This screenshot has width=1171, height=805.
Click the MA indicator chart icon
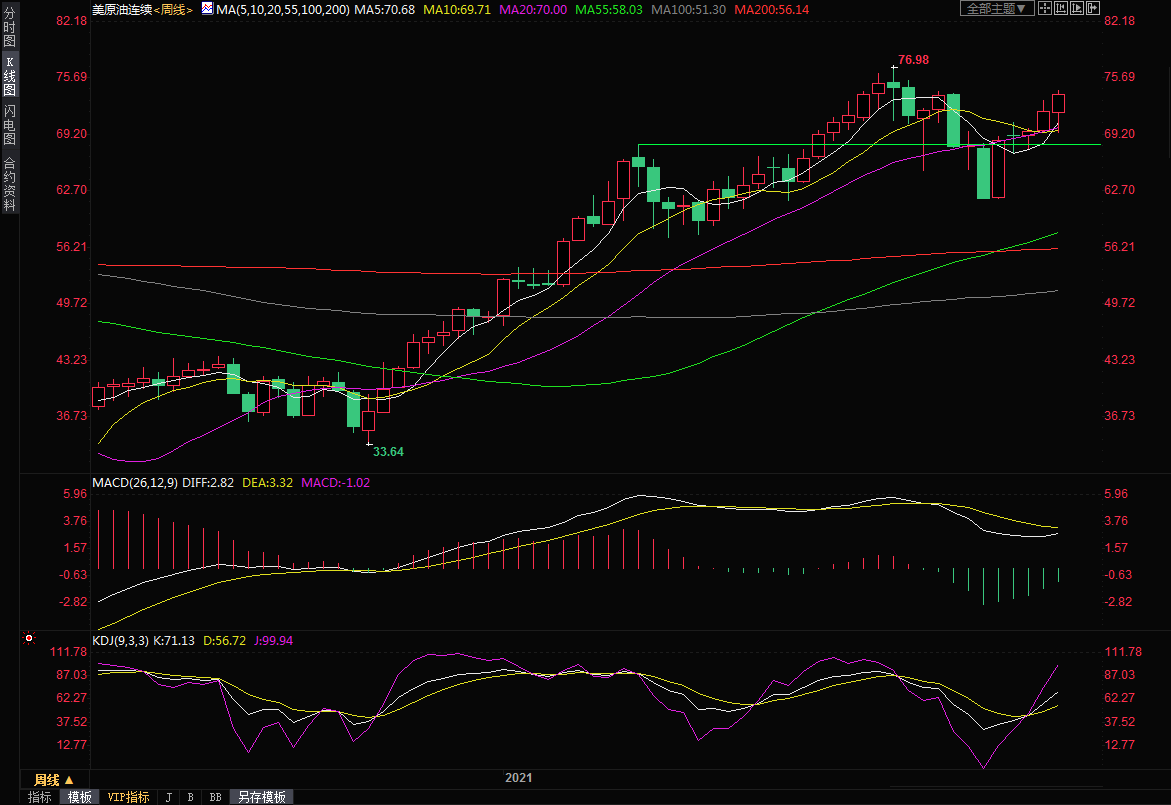point(207,8)
